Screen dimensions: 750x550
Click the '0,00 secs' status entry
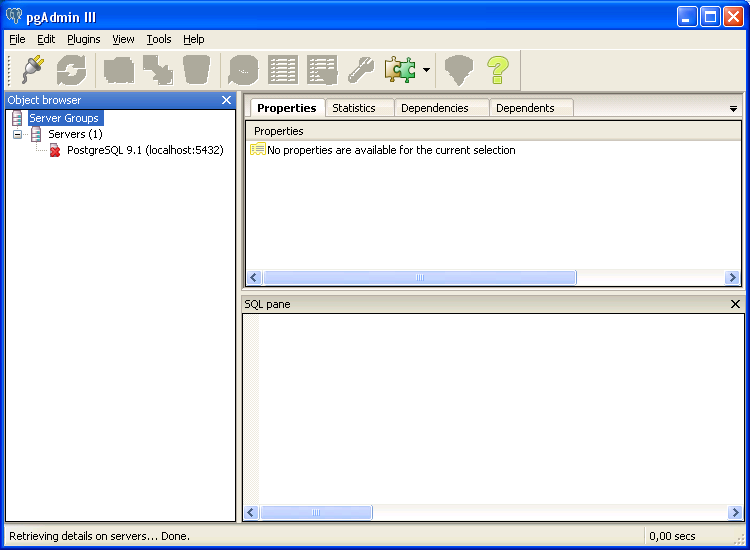coord(672,536)
